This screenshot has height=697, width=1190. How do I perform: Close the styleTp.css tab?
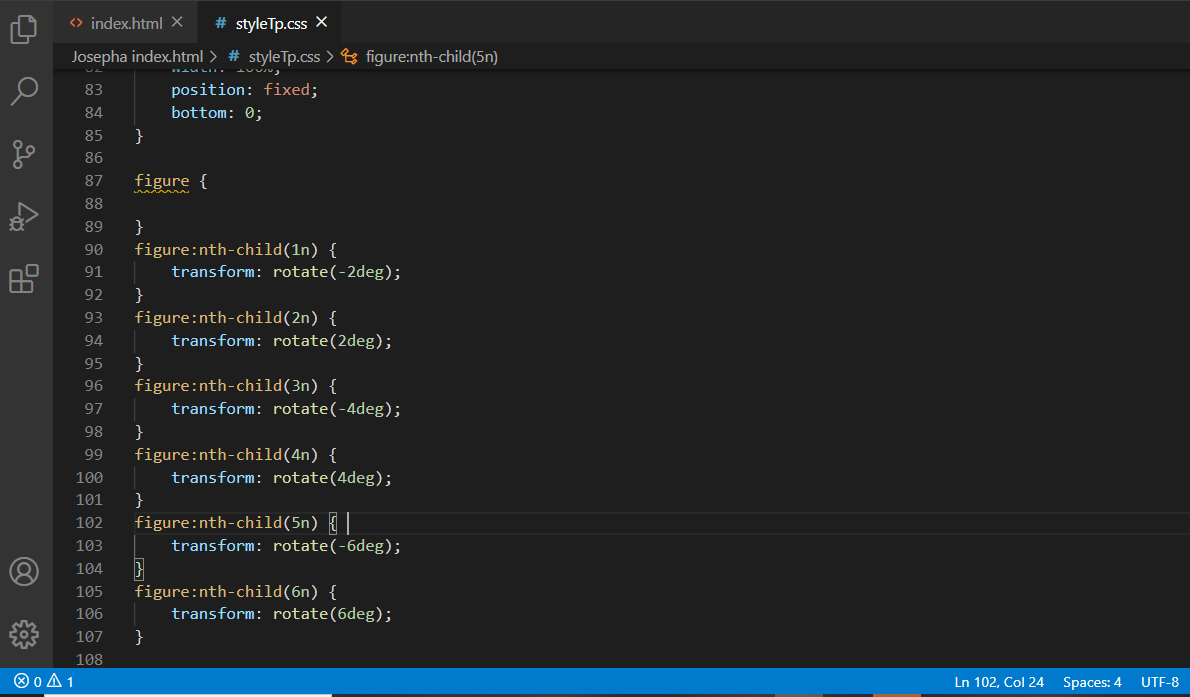pos(322,22)
